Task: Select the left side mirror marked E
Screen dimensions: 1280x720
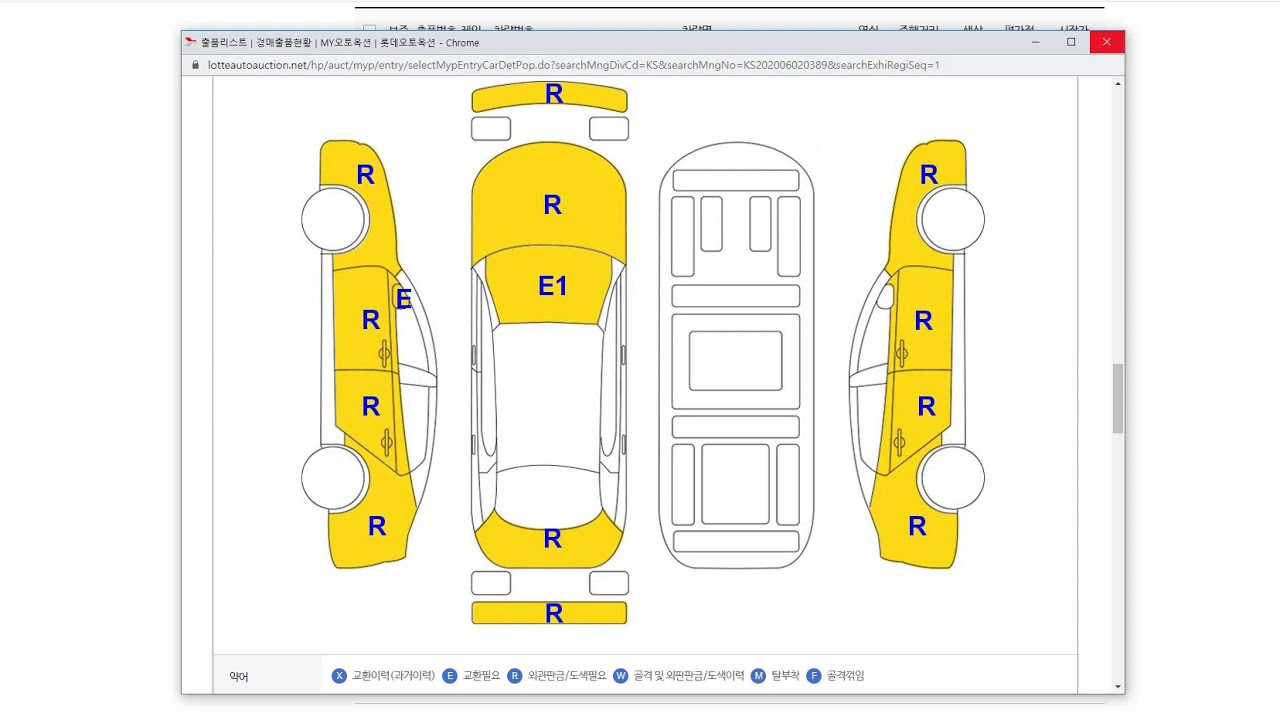Action: pyautogui.click(x=404, y=298)
